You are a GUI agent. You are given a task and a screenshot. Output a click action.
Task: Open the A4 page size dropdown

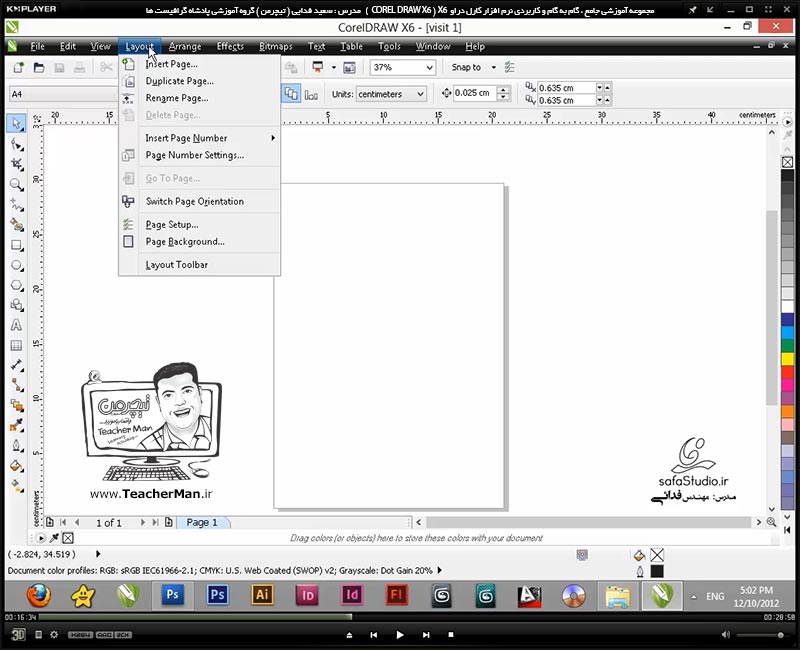pos(64,94)
